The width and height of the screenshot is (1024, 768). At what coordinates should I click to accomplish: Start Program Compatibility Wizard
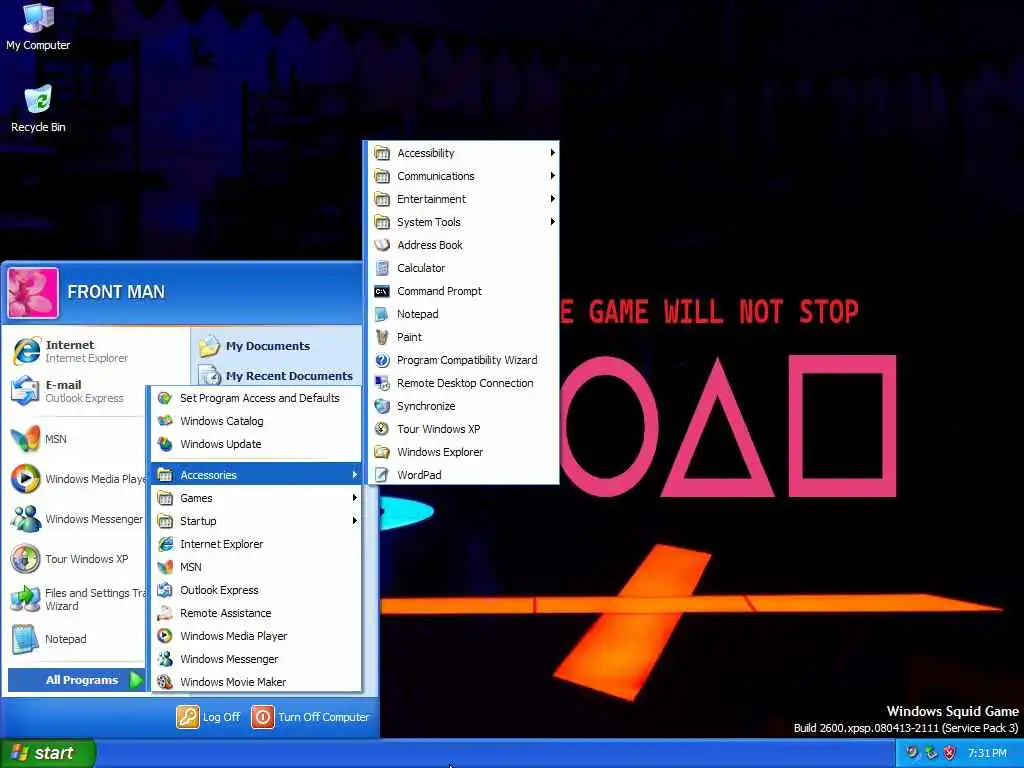tap(464, 360)
